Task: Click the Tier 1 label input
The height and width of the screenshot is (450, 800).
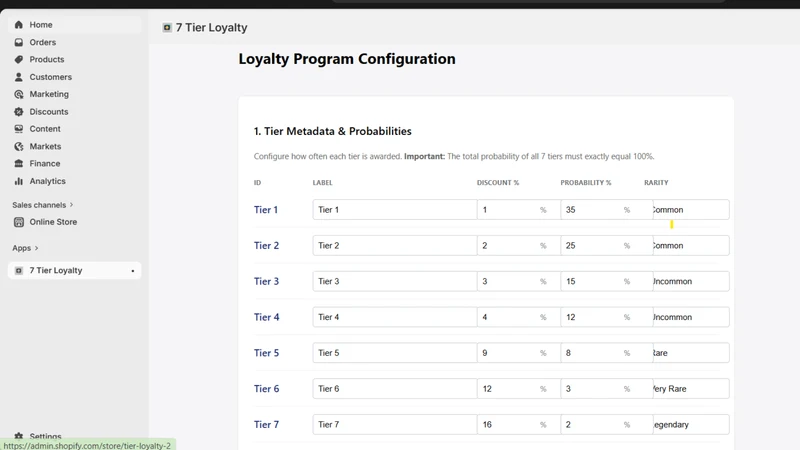Action: click(394, 210)
